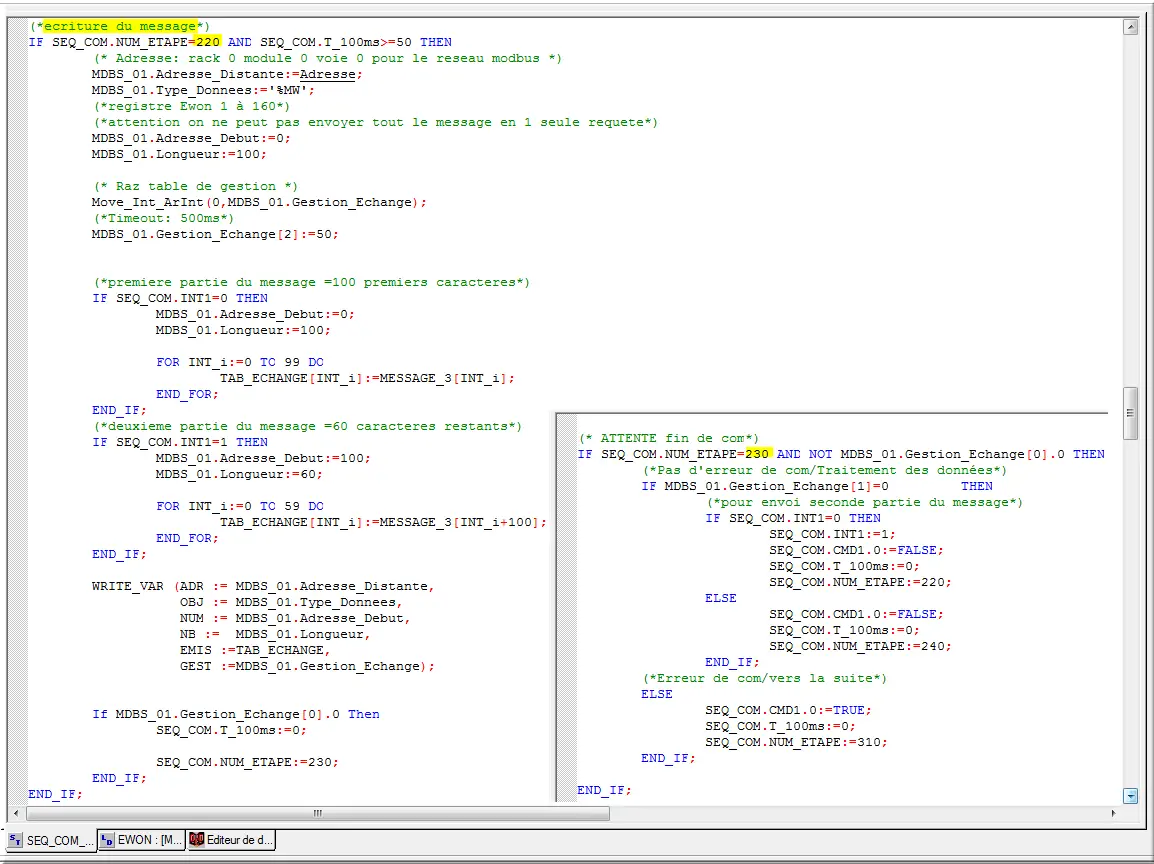The height and width of the screenshot is (864, 1154).
Task: Click the line "SEQ_COM.INT1:=1;"
Action: point(832,535)
